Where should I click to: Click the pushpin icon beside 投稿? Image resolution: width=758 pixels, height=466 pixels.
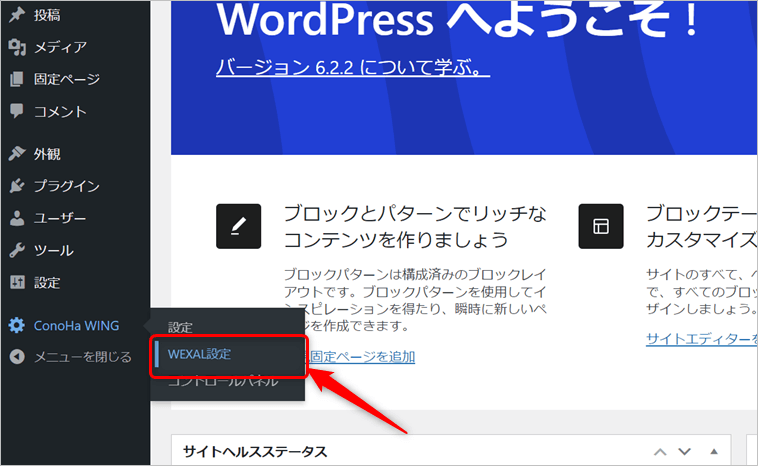[16, 15]
